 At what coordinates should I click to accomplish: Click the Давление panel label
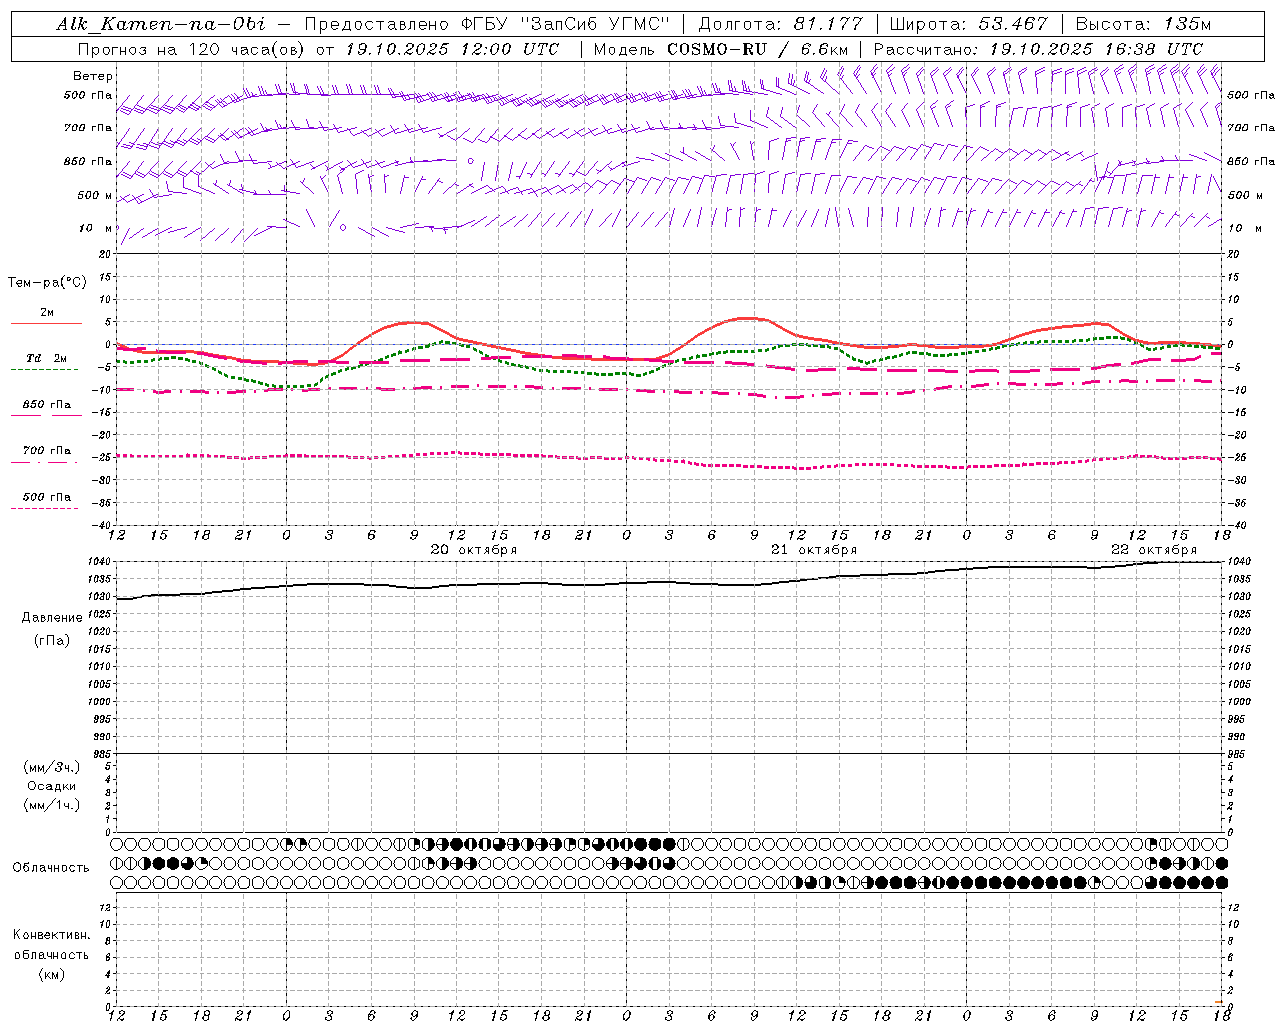[52, 618]
